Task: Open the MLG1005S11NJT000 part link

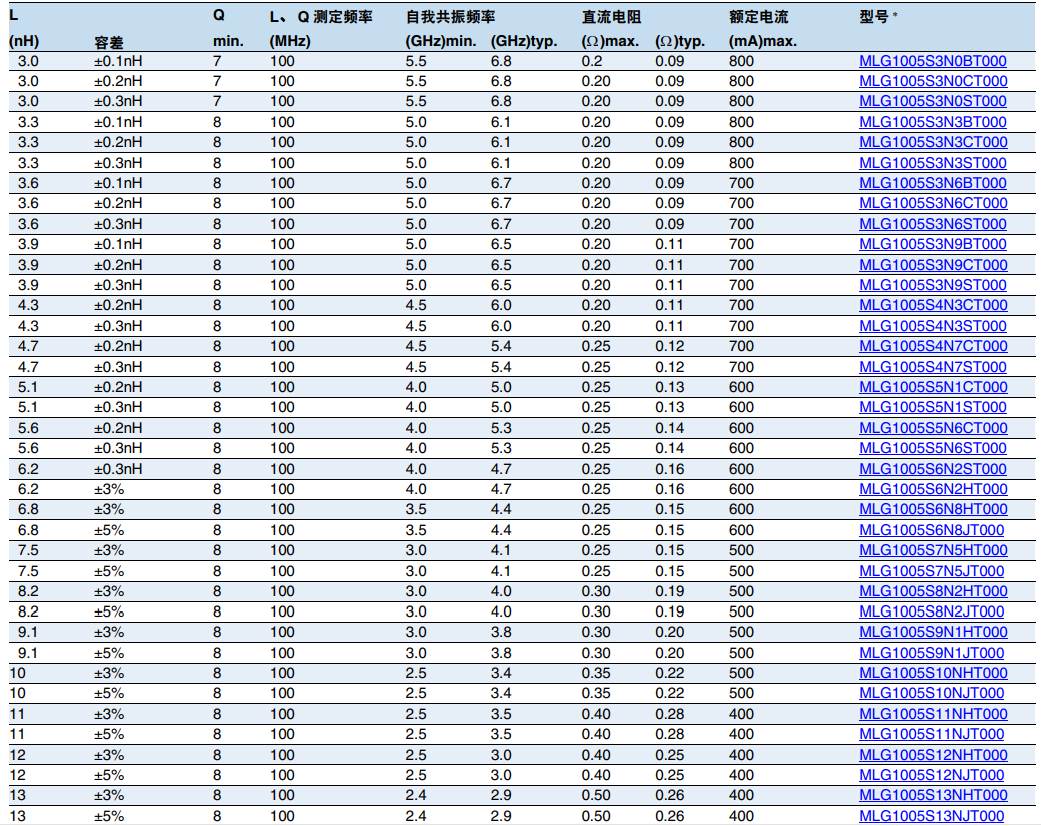Action: 931,734
